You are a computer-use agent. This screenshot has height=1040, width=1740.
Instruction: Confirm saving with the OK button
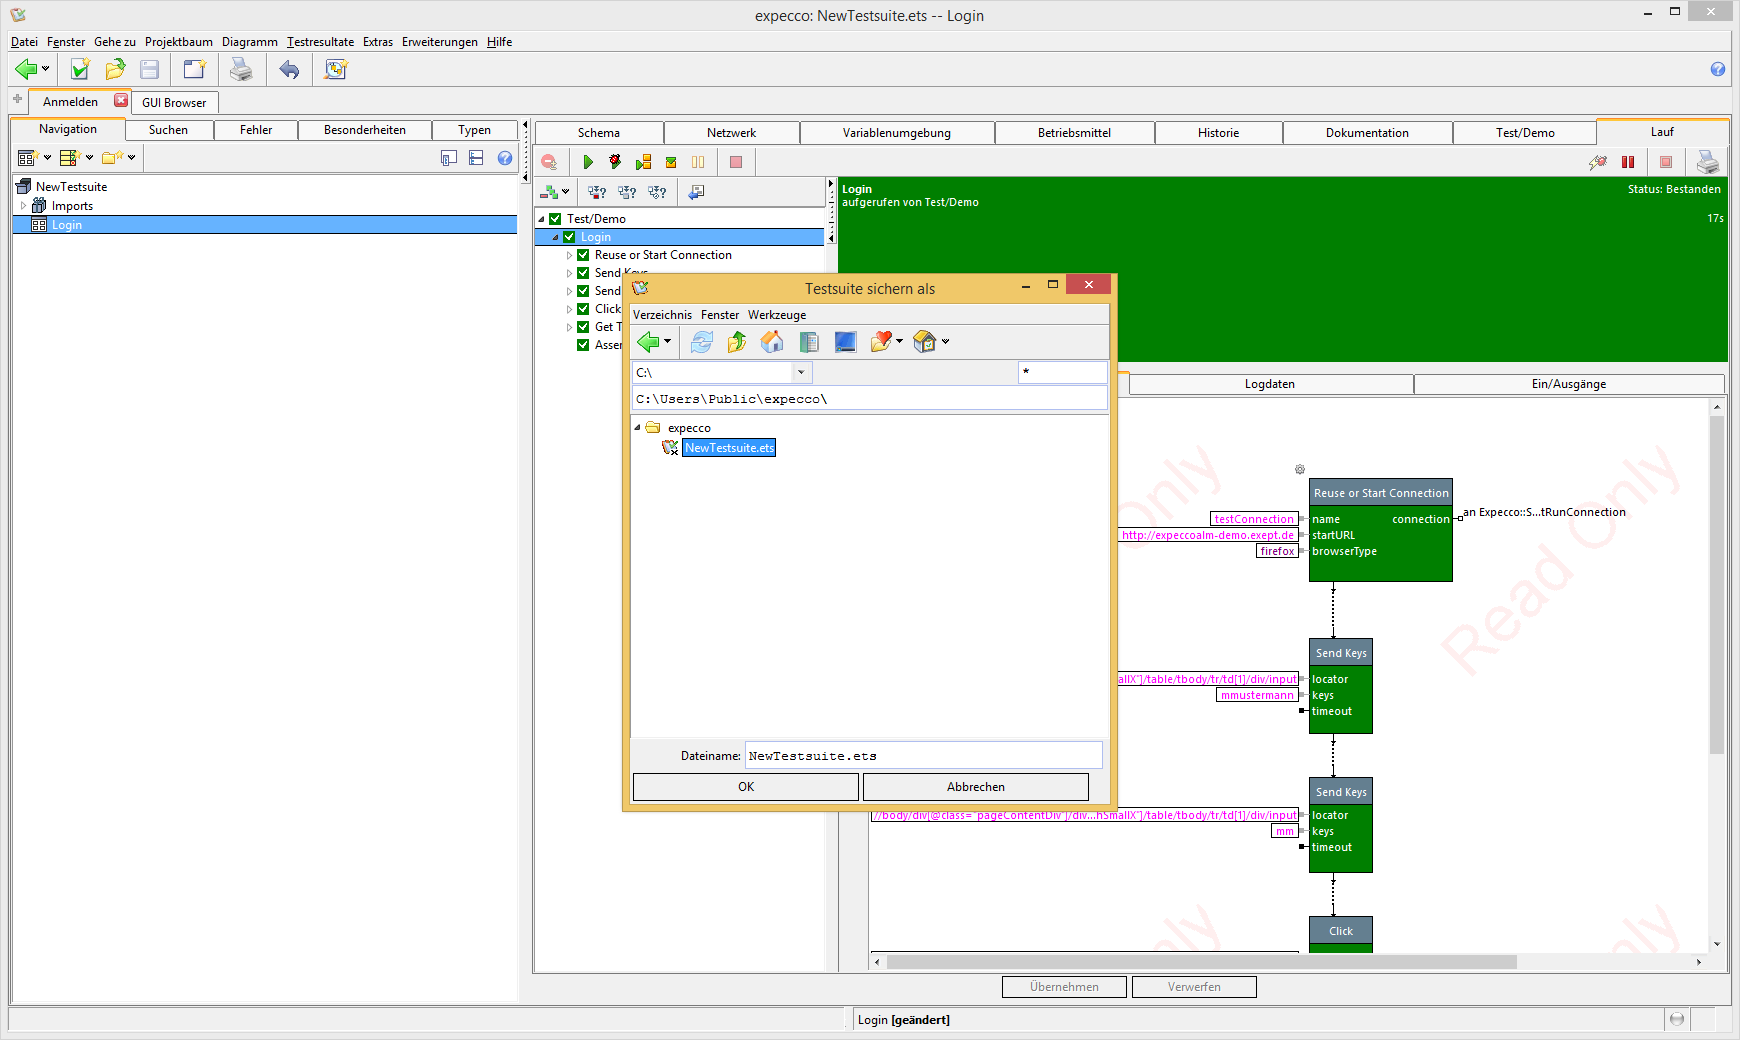point(745,787)
